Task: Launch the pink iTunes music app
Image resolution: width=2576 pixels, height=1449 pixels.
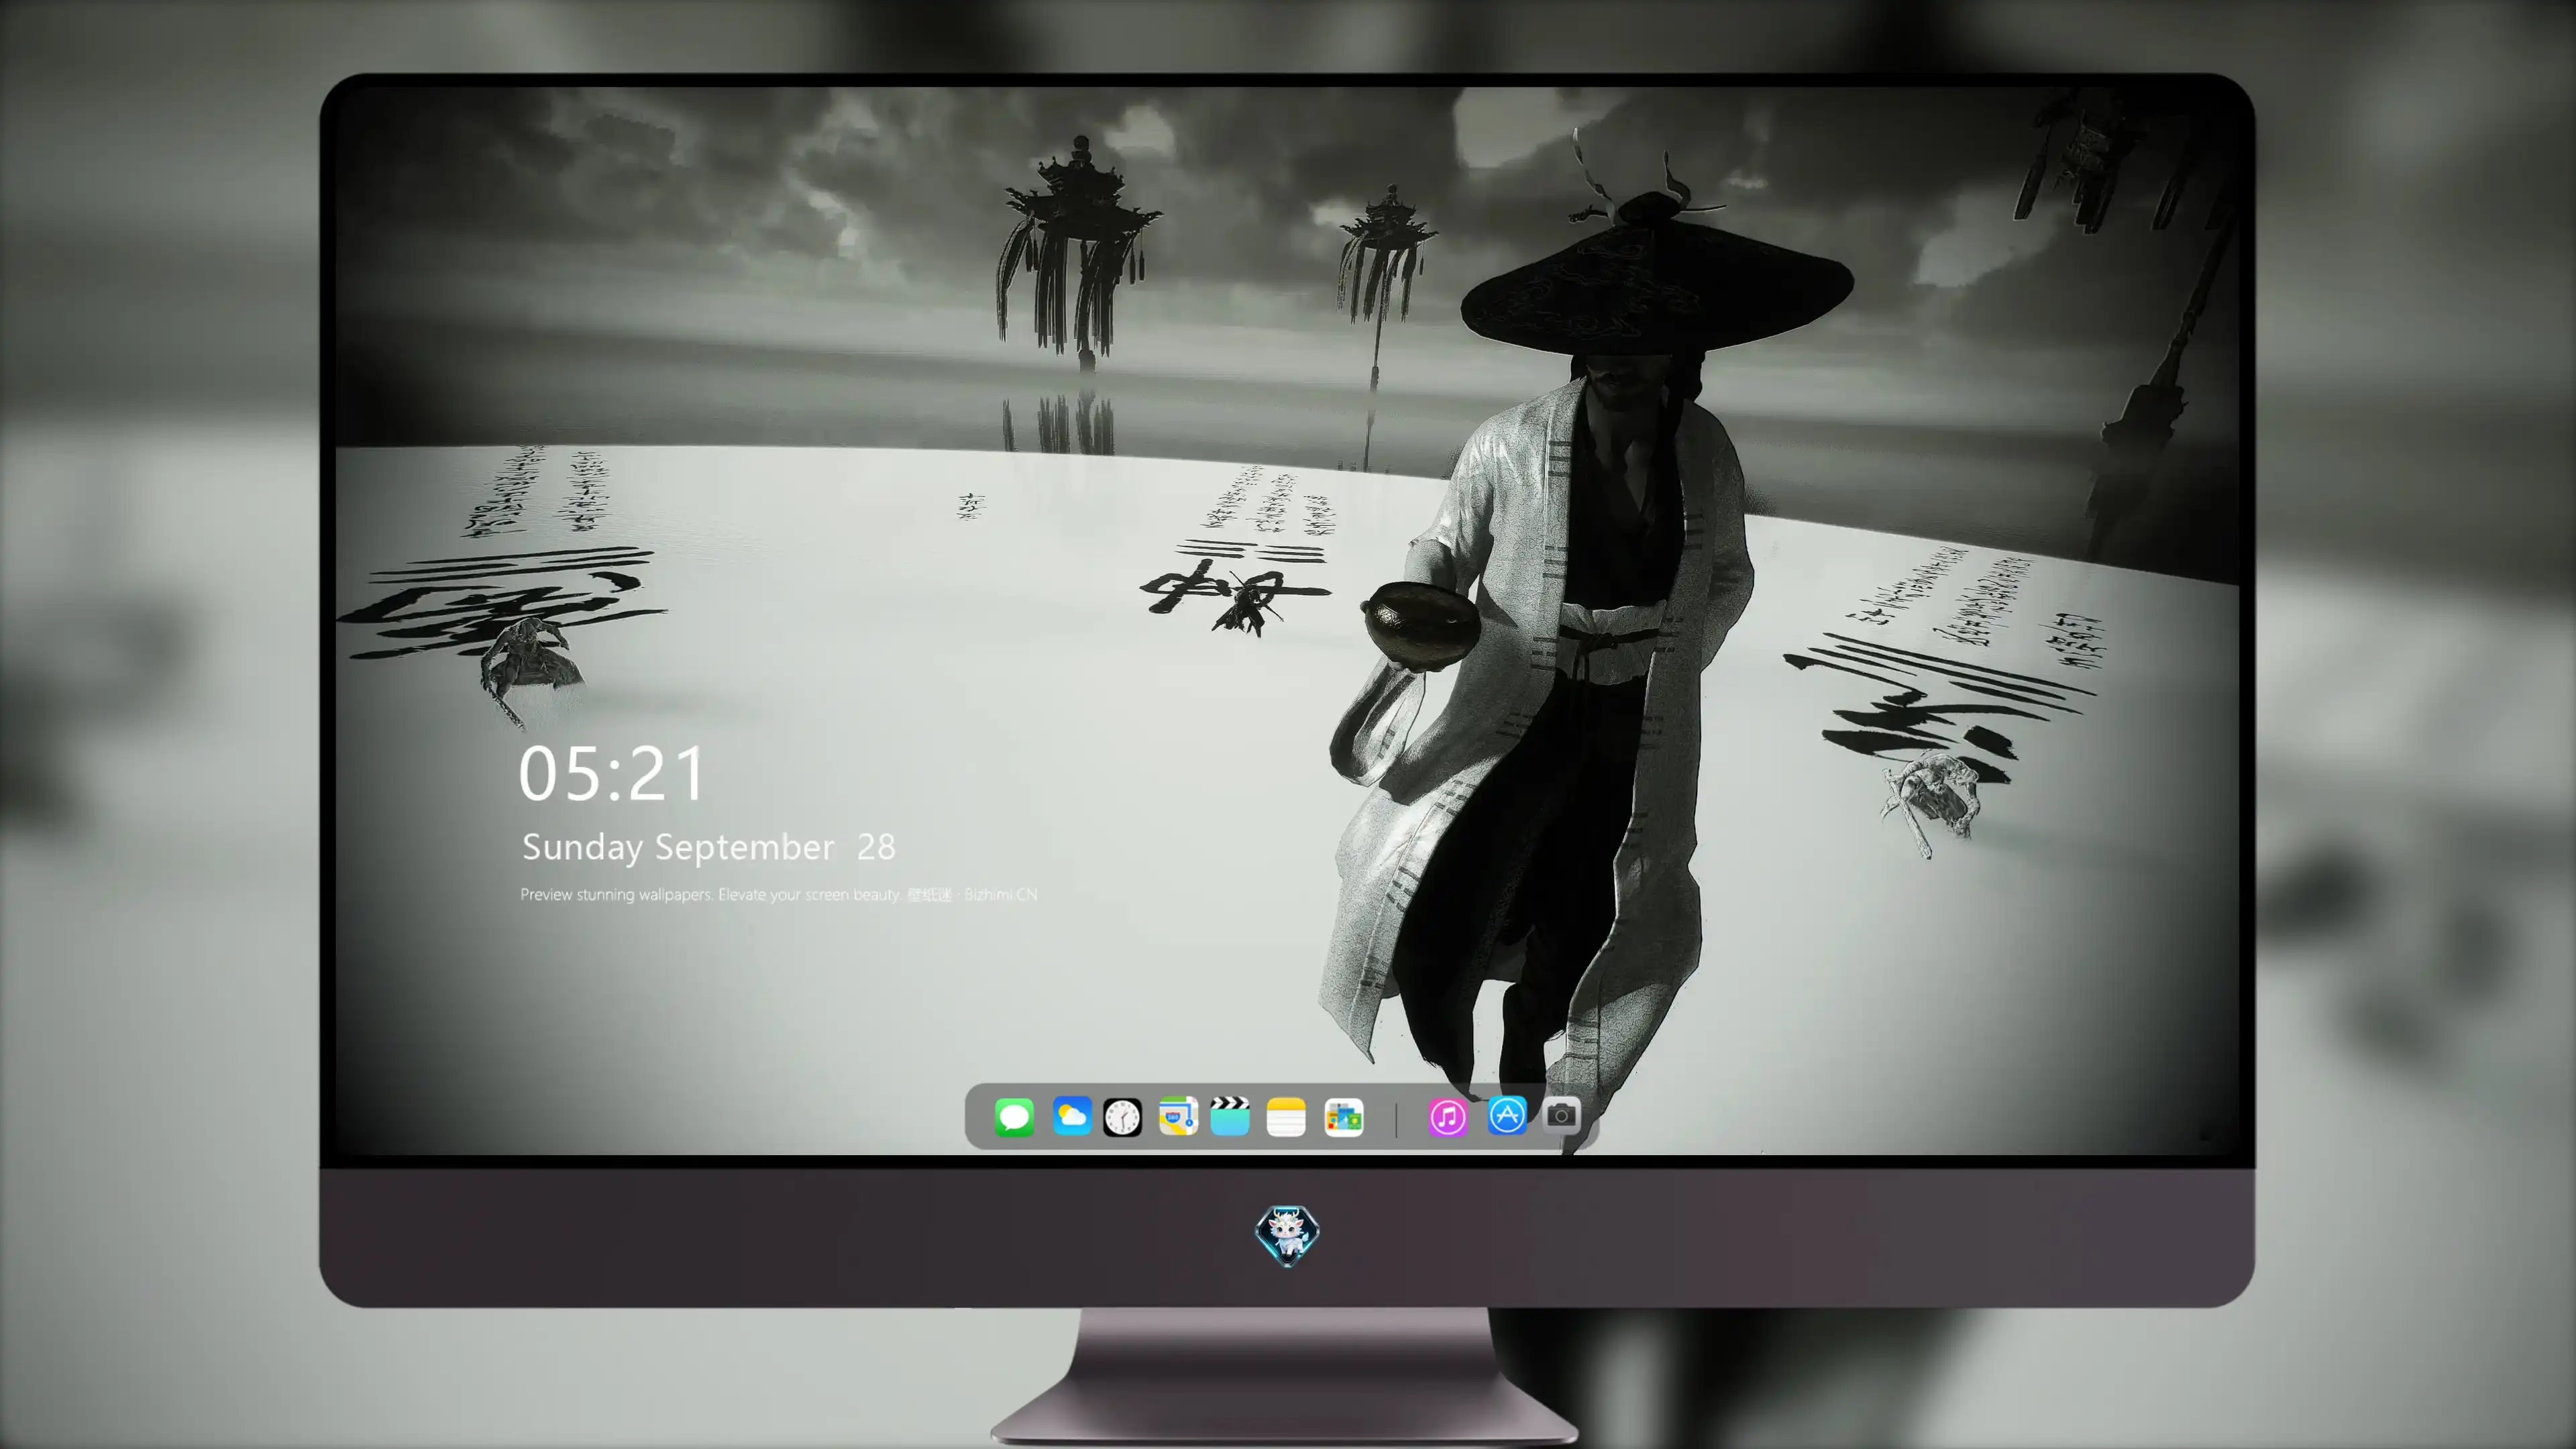Action: click(x=1448, y=1117)
